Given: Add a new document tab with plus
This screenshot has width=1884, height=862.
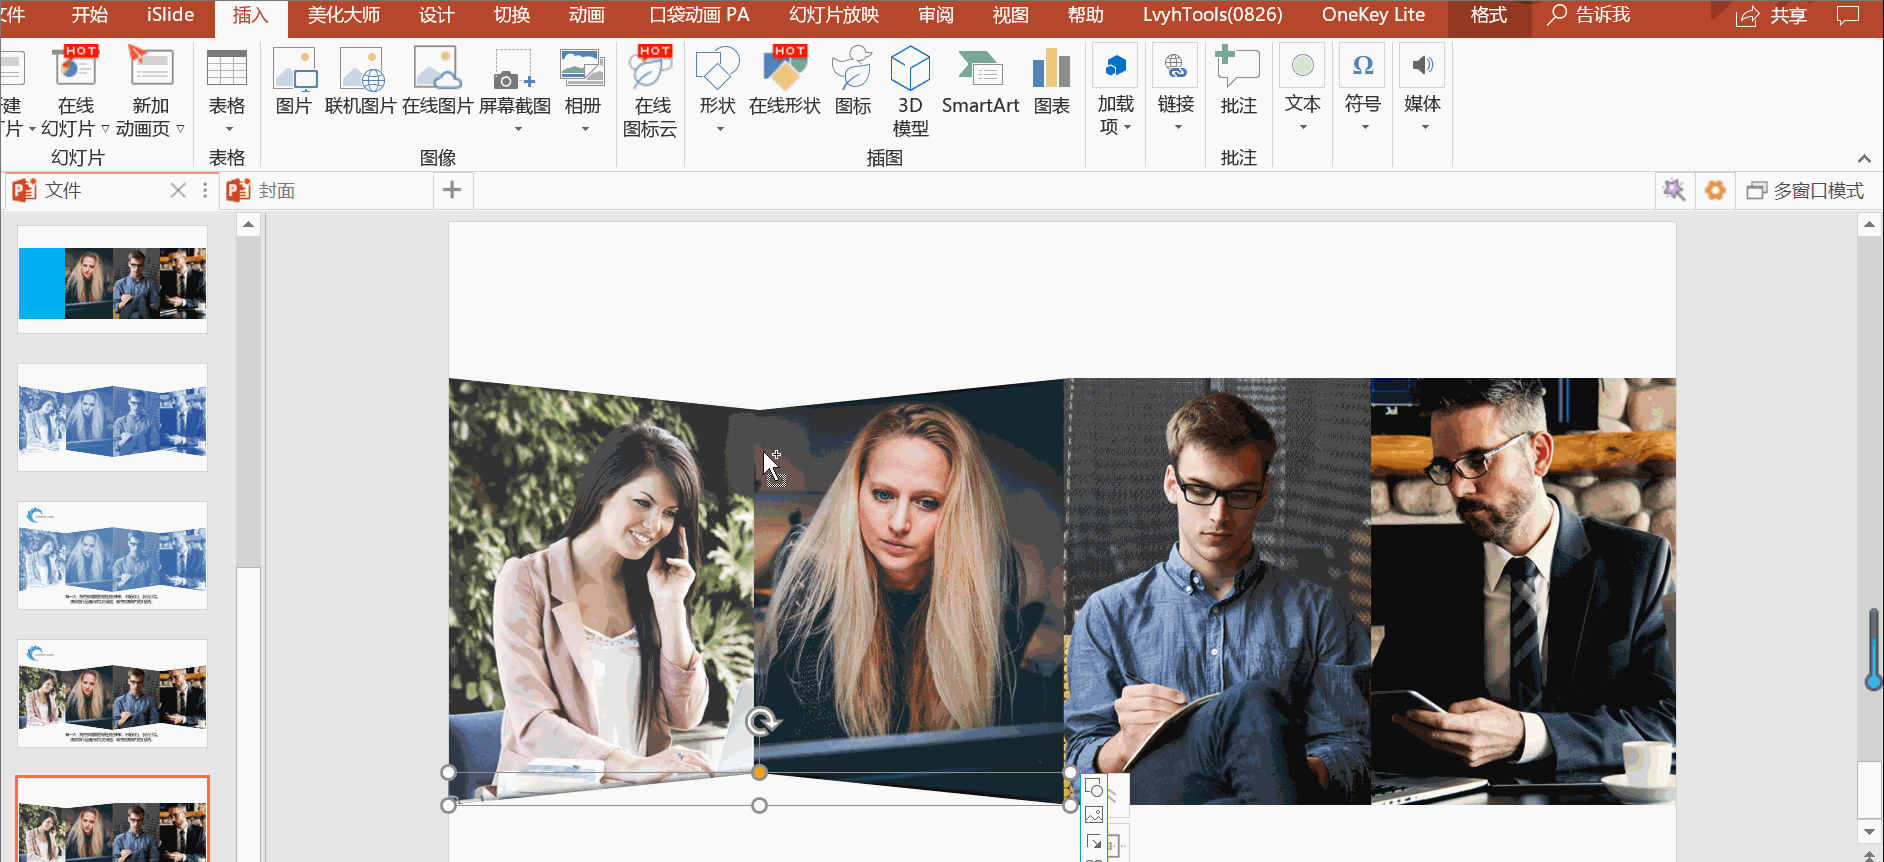Looking at the screenshot, I should click(x=452, y=190).
